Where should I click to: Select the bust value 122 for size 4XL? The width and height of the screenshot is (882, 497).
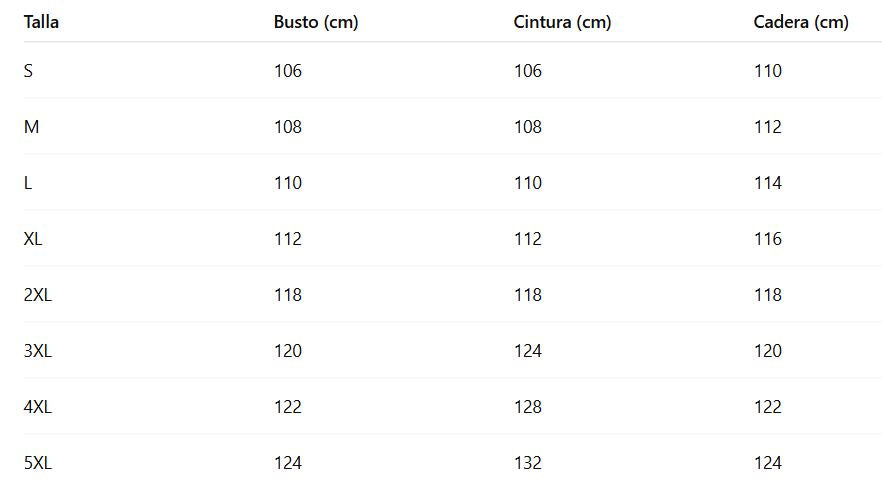[288, 407]
